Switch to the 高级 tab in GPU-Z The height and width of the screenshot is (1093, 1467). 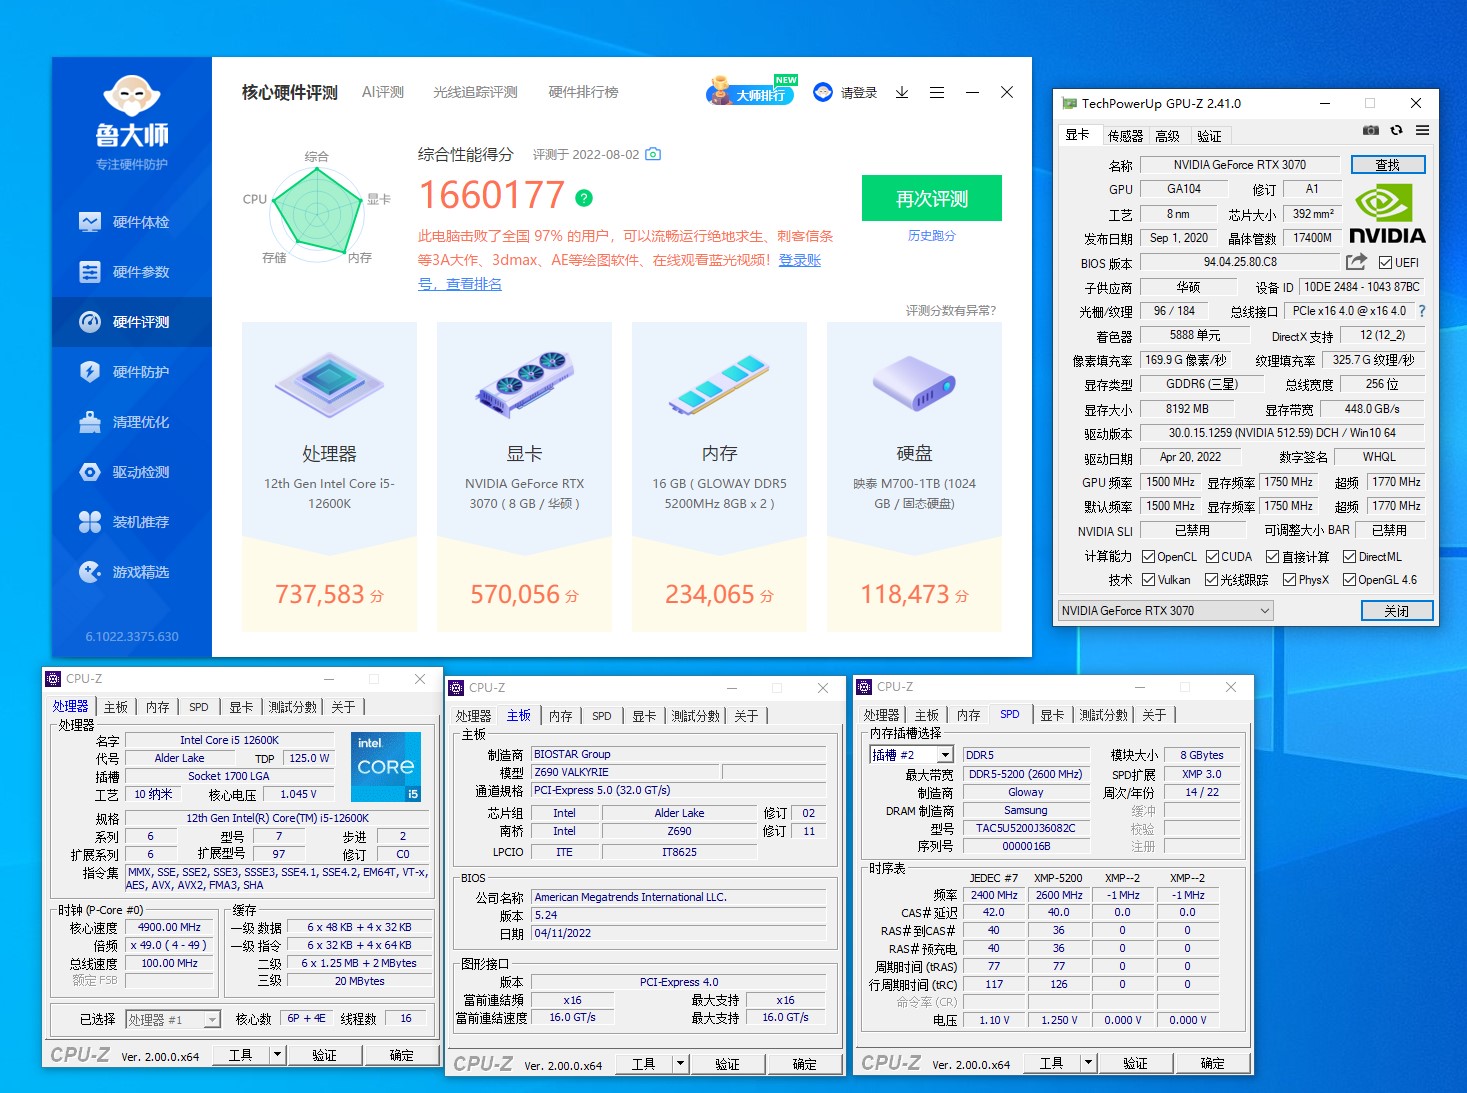[1167, 136]
